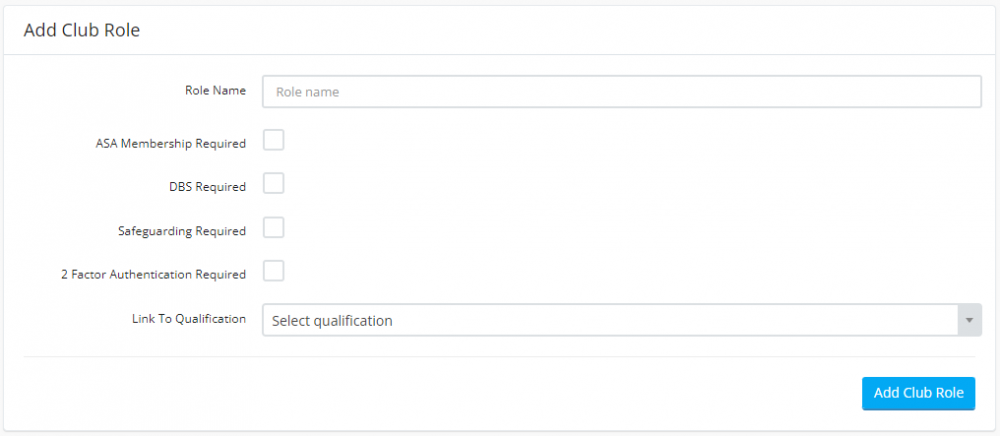Submit with the blue Add Club Role button
The height and width of the screenshot is (436, 1000).
click(918, 393)
